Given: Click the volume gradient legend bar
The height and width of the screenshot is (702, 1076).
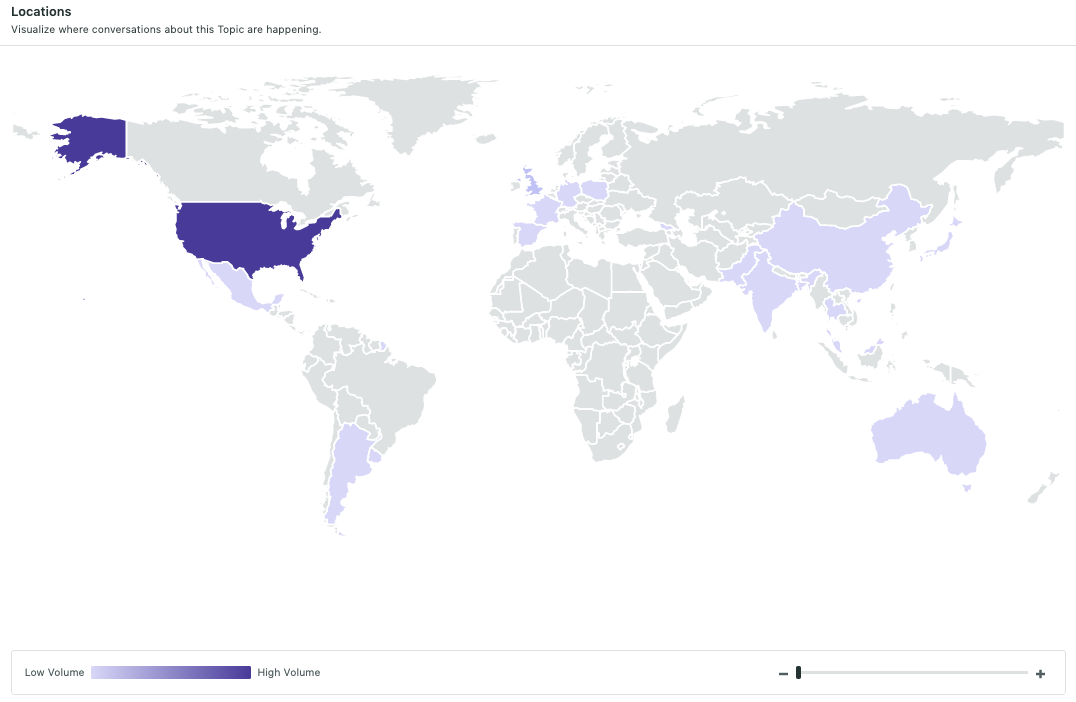Looking at the screenshot, I should click(x=171, y=672).
